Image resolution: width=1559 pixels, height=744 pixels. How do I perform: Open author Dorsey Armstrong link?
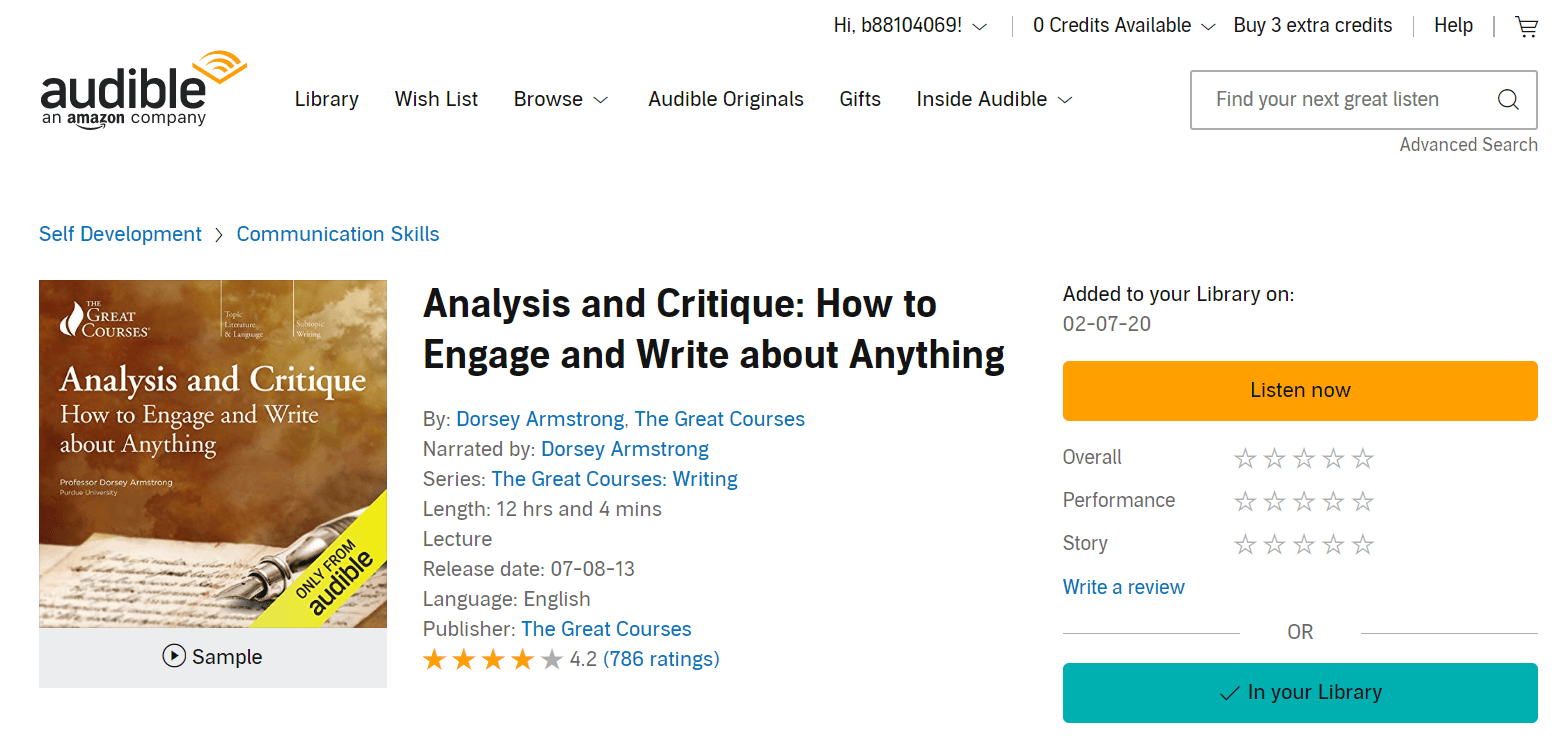click(x=541, y=419)
